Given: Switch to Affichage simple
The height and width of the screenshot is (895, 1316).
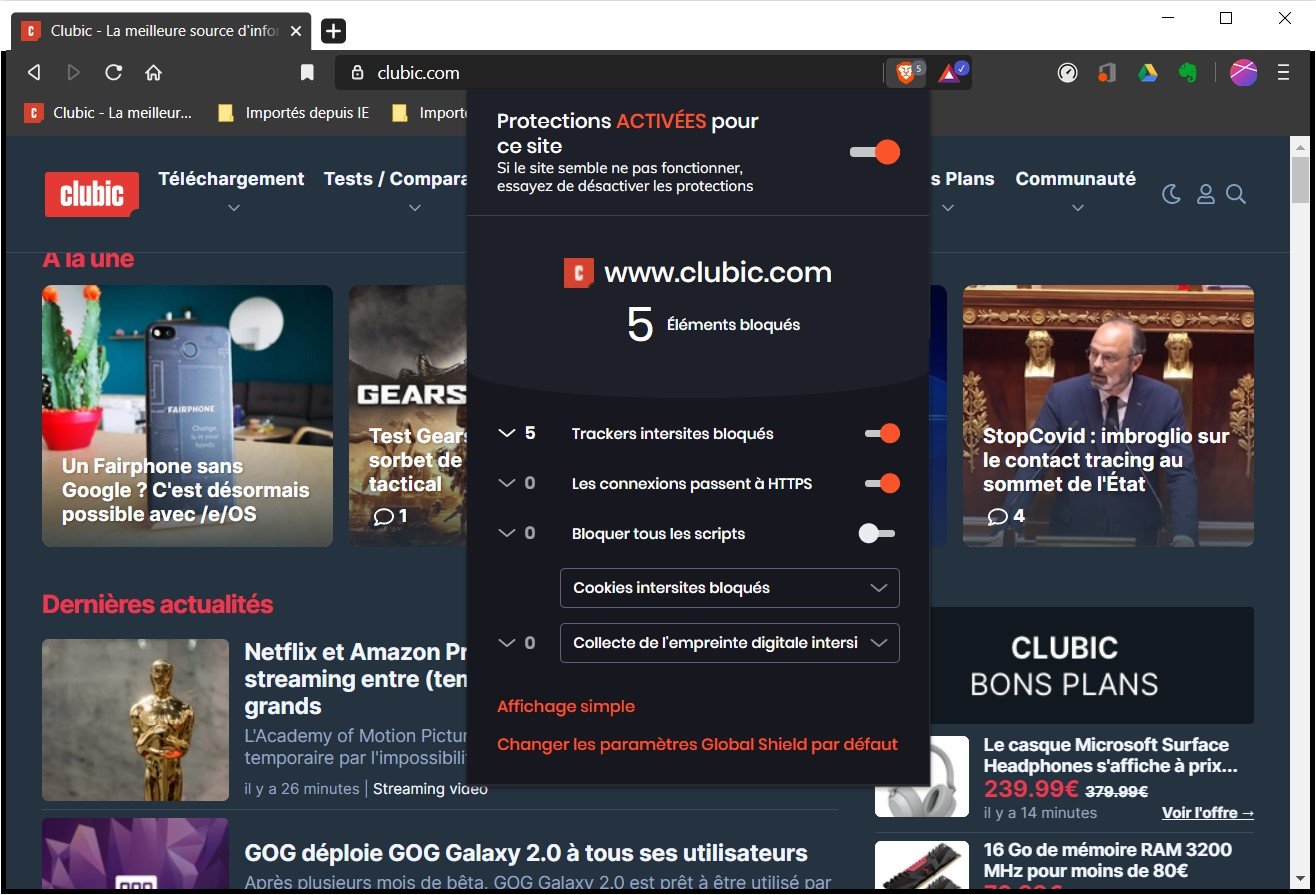Looking at the screenshot, I should (566, 706).
